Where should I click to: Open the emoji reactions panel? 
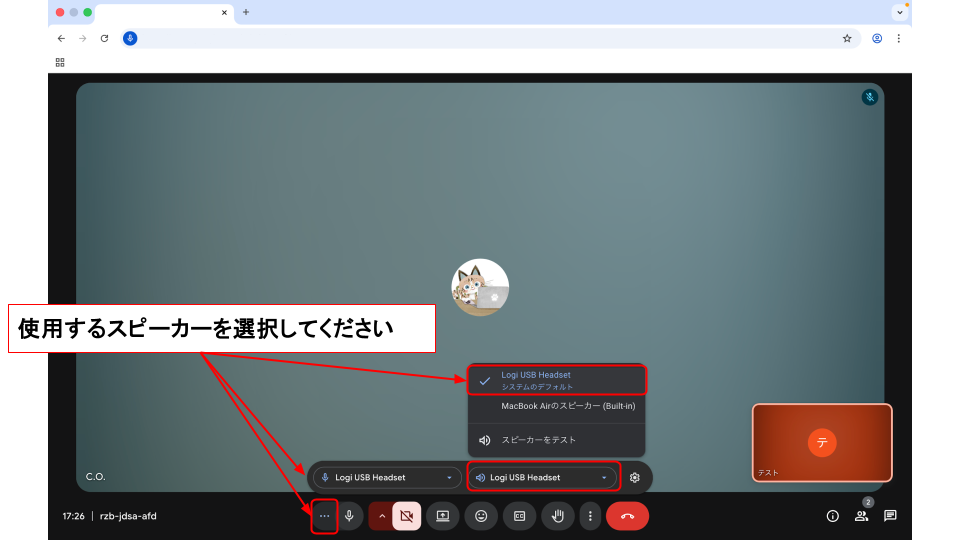(481, 516)
